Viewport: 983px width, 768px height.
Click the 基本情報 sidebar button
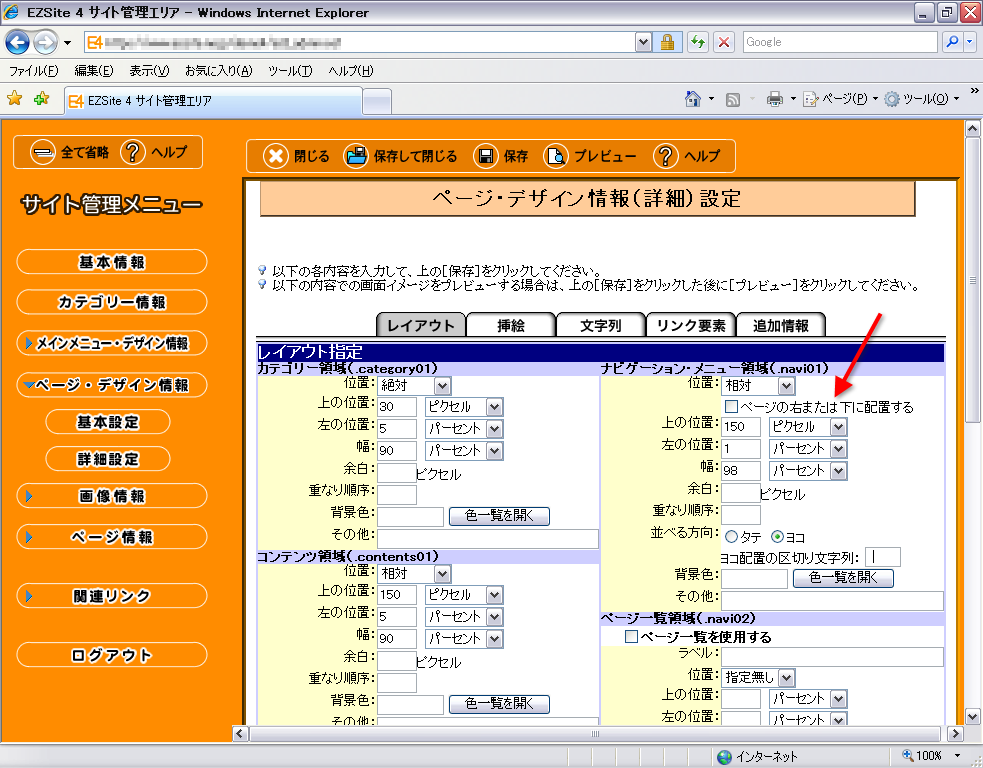112,262
